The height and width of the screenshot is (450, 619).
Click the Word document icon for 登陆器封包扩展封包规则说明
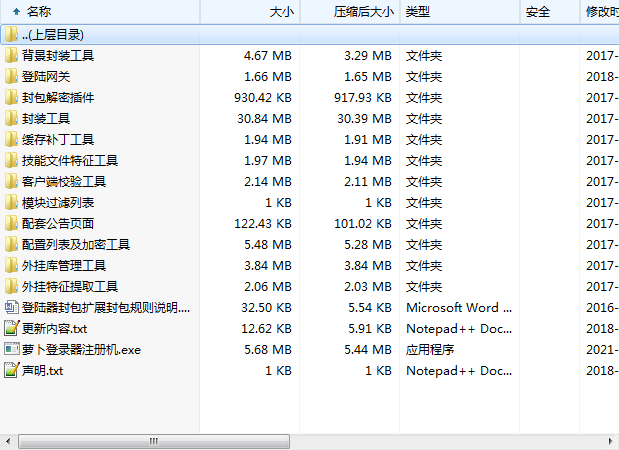11,308
